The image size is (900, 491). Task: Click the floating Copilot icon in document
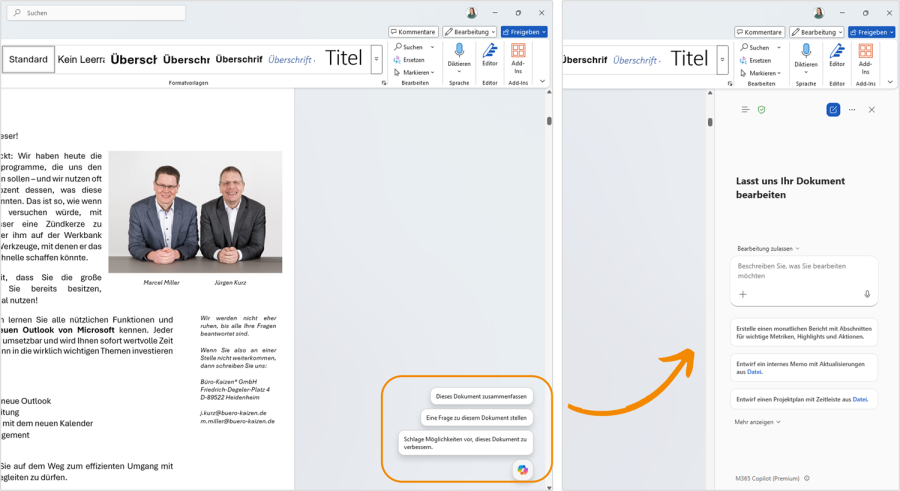(x=522, y=470)
